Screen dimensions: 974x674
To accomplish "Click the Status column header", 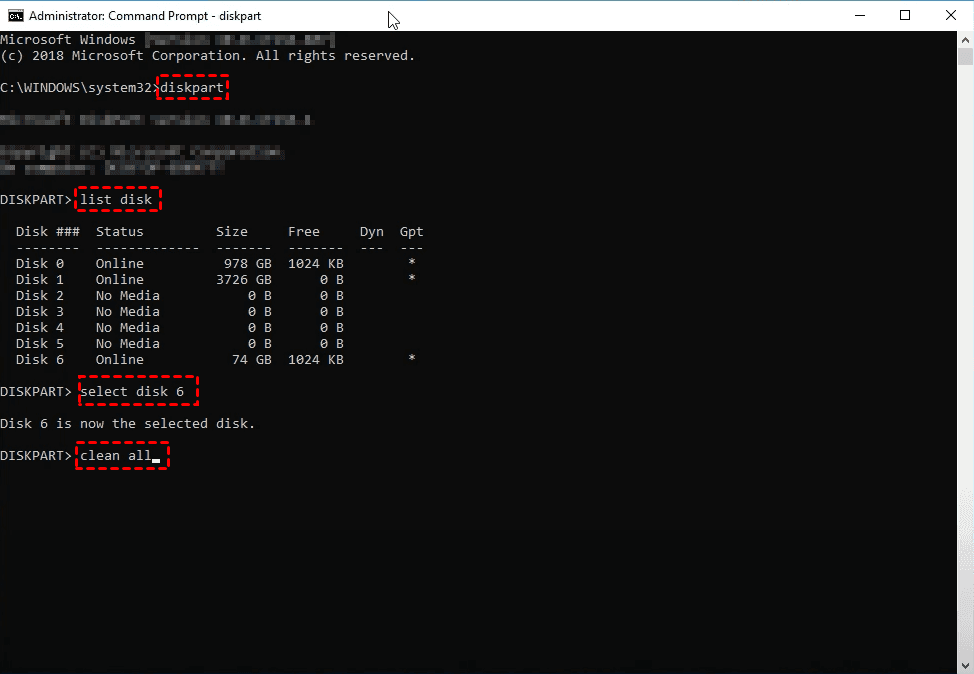I will pos(120,232).
